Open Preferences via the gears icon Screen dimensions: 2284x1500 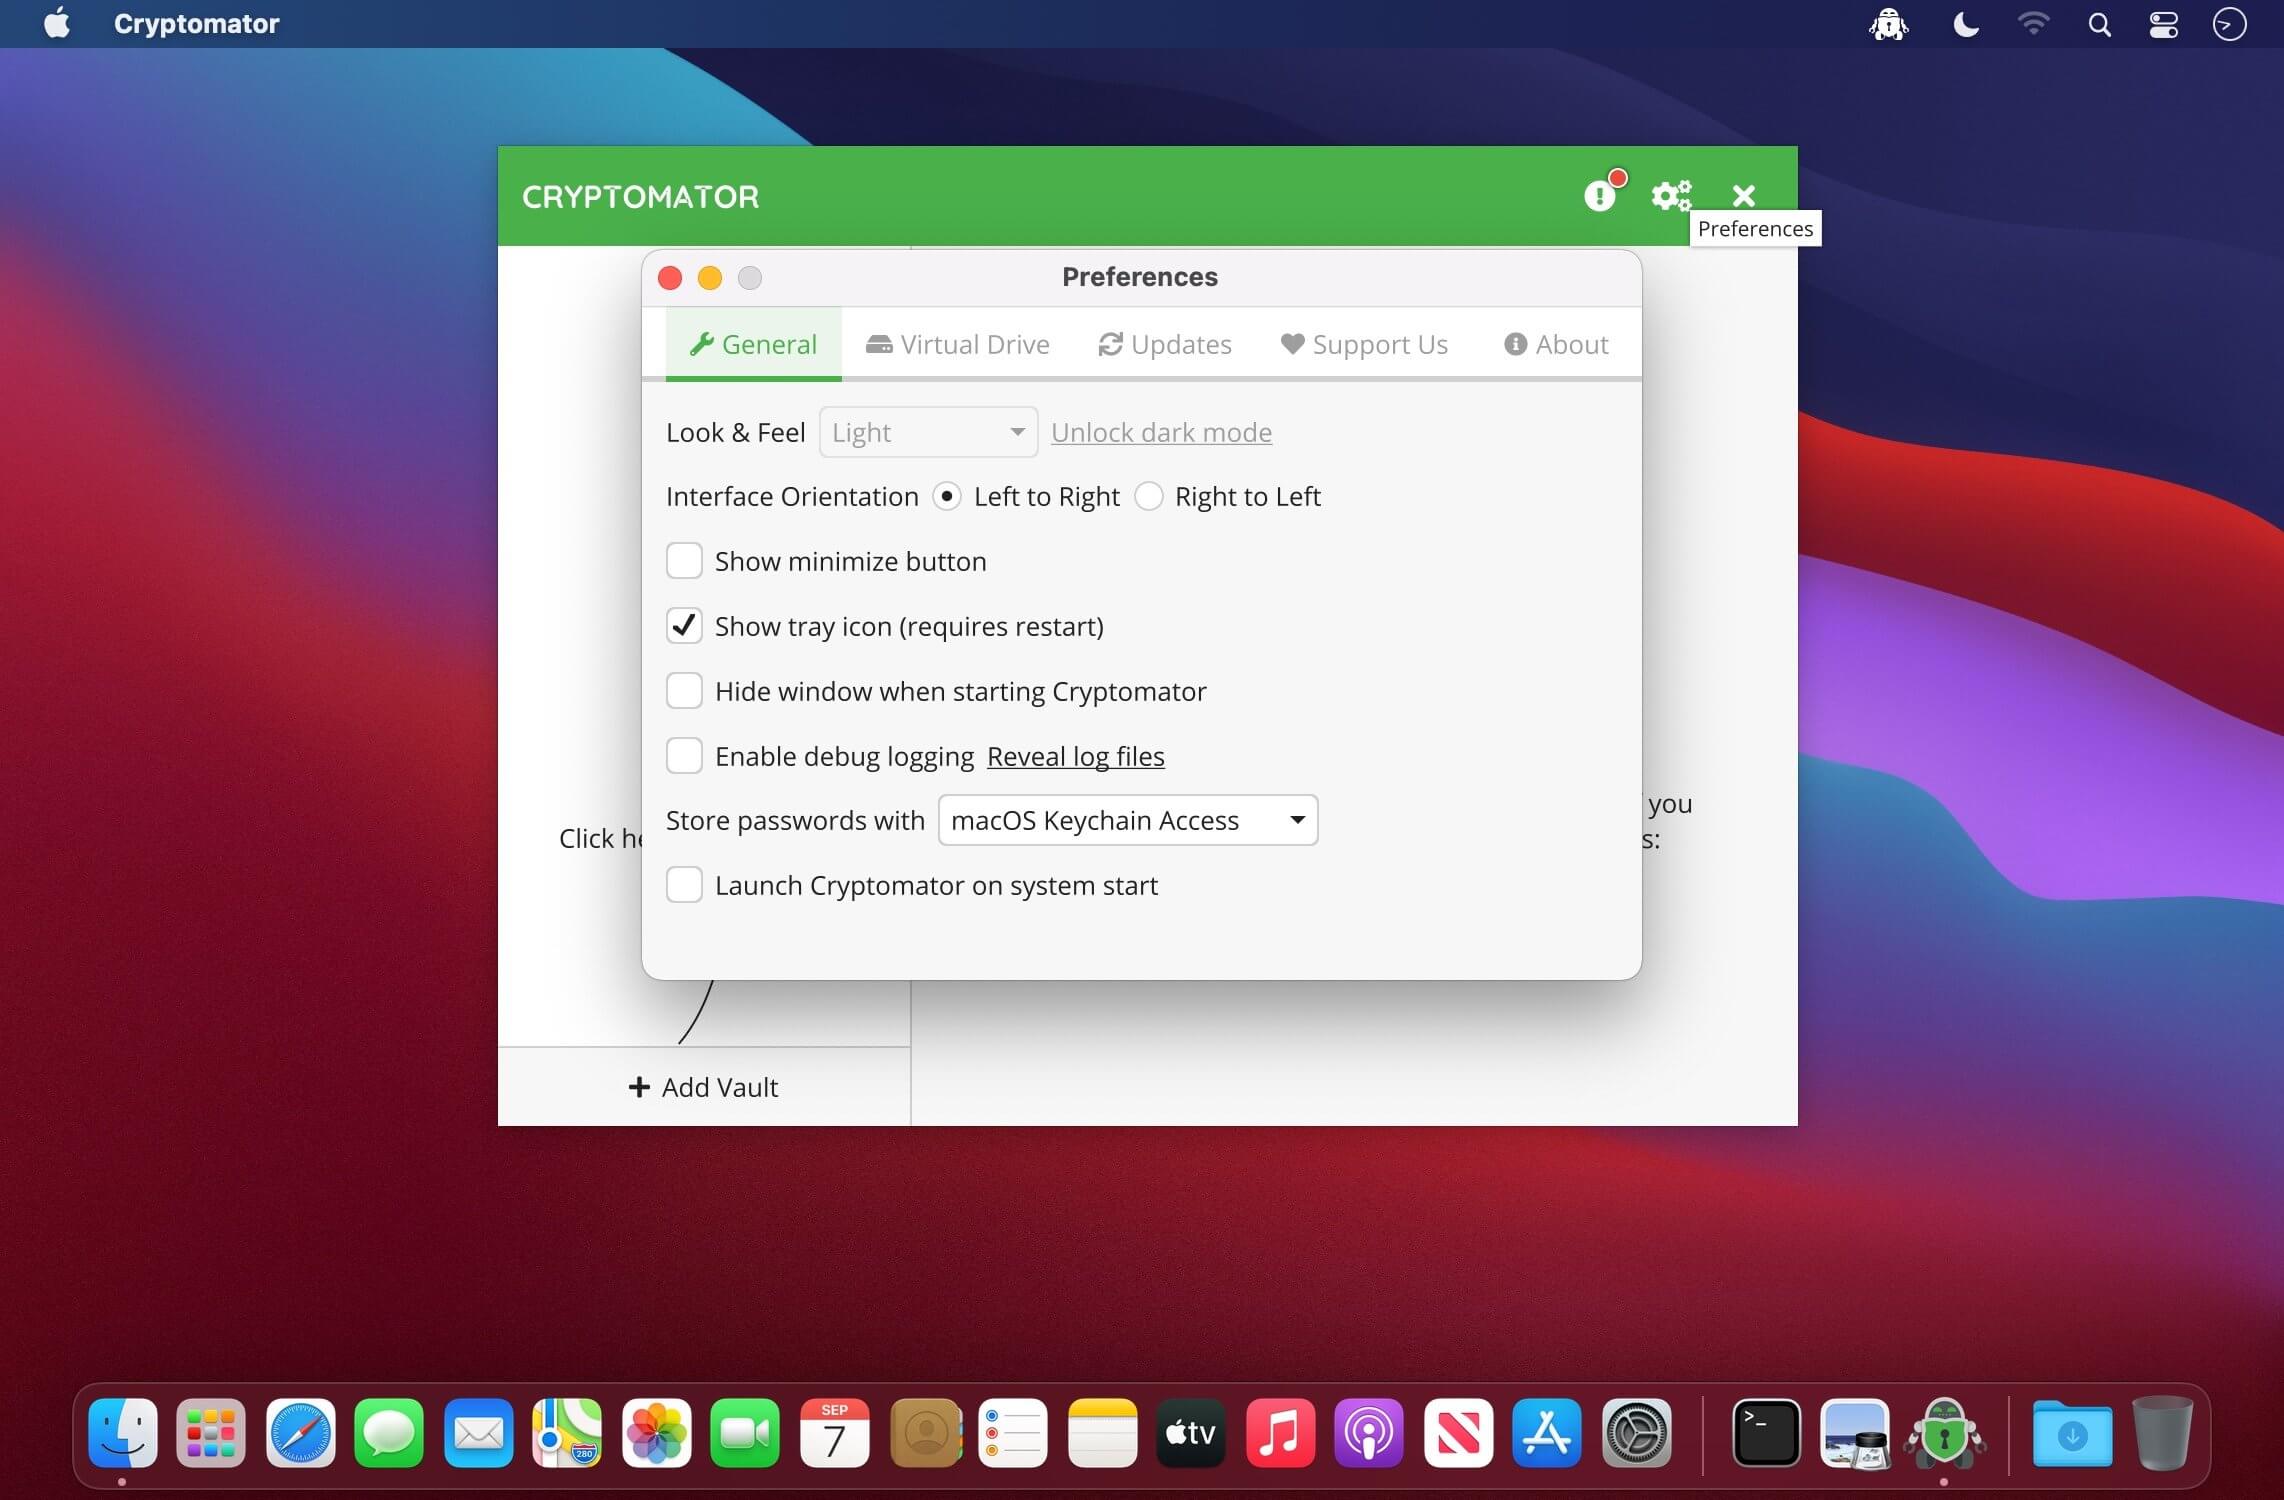tap(1670, 195)
